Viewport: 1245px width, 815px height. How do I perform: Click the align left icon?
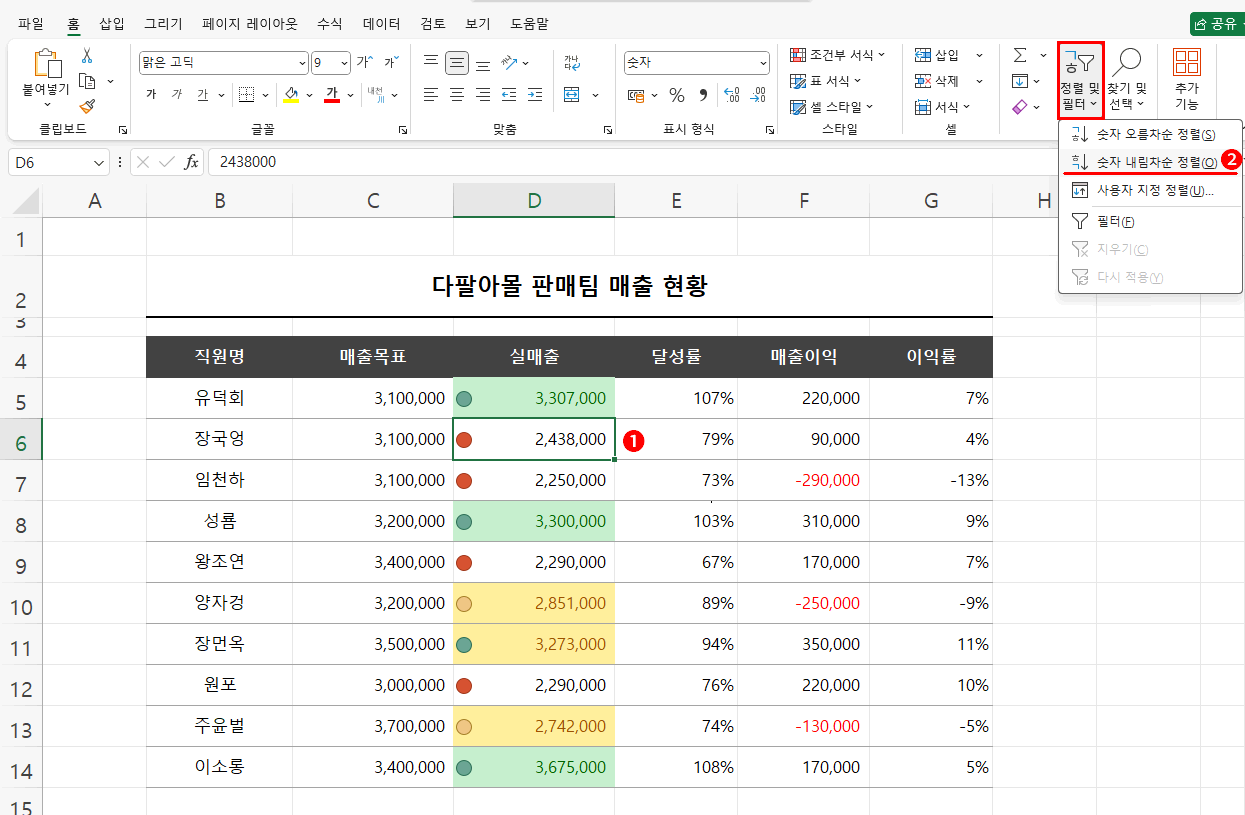click(x=431, y=95)
